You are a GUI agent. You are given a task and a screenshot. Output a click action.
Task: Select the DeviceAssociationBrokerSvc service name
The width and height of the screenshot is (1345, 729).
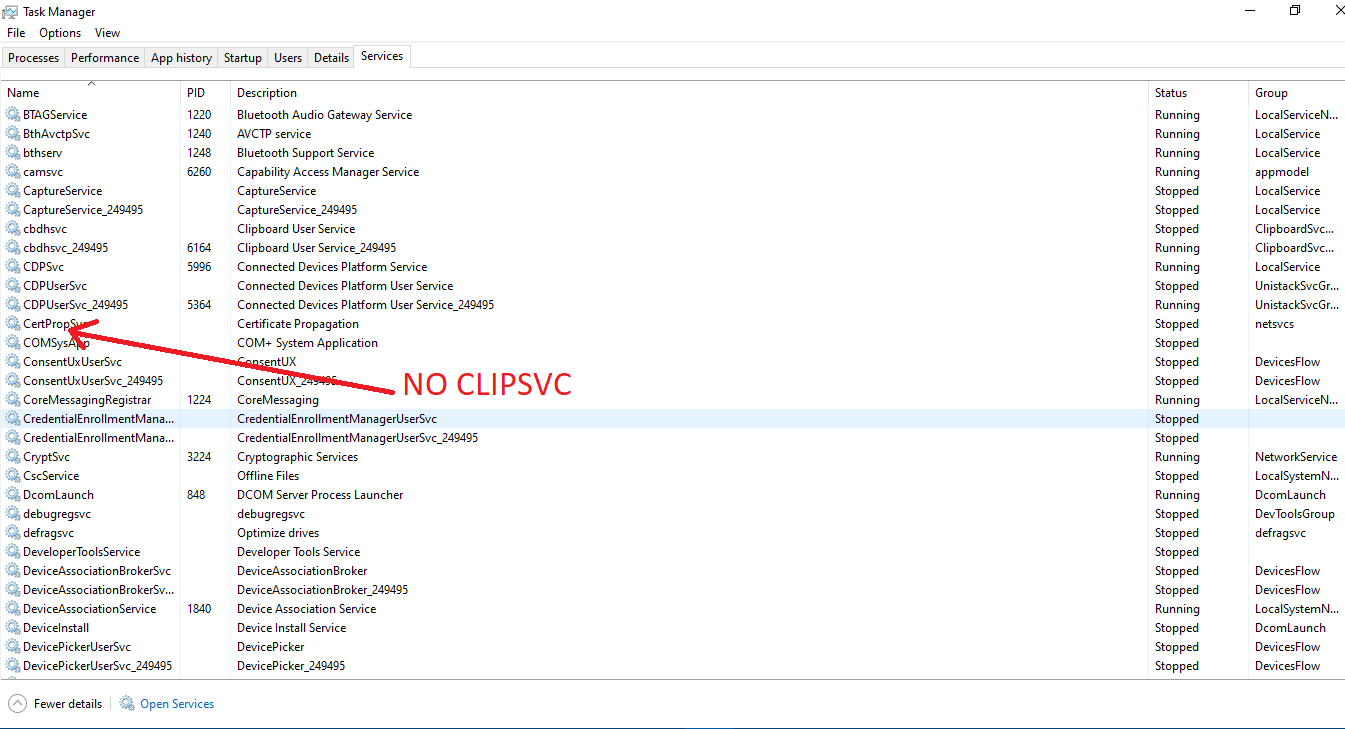(x=97, y=571)
